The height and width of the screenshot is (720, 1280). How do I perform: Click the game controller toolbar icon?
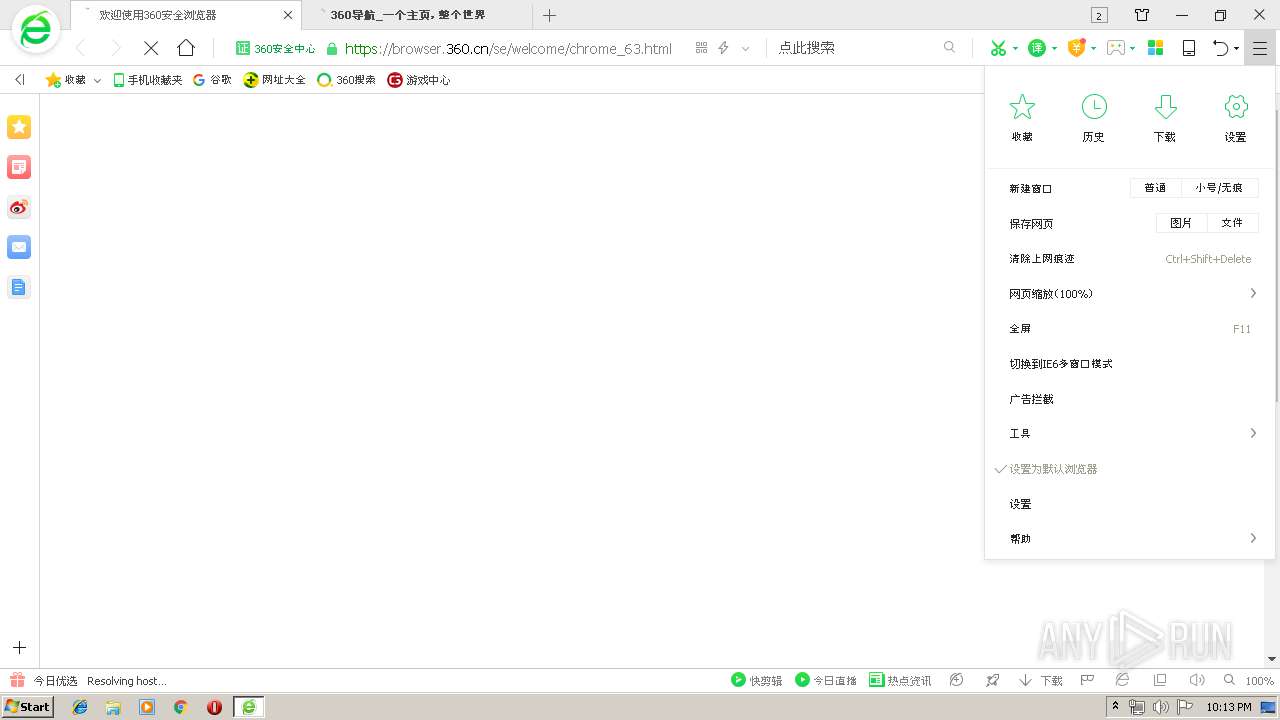tap(1116, 48)
